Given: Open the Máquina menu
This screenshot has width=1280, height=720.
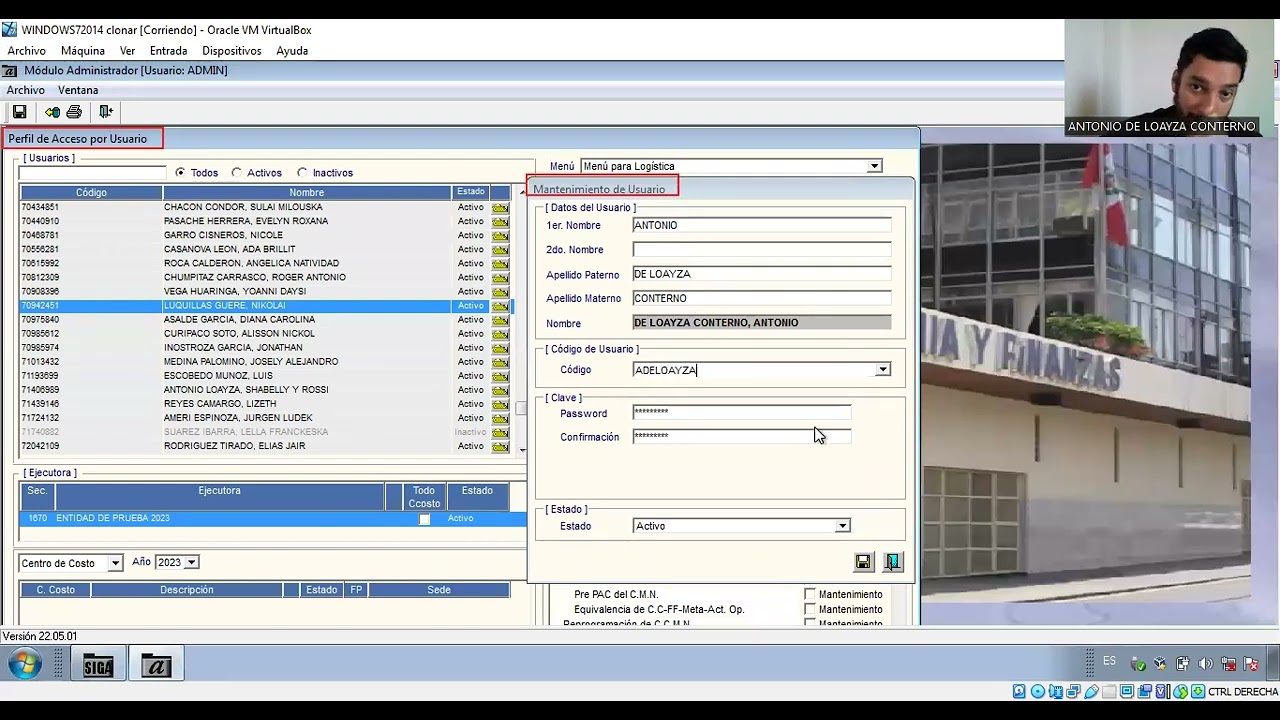Looking at the screenshot, I should click(83, 50).
